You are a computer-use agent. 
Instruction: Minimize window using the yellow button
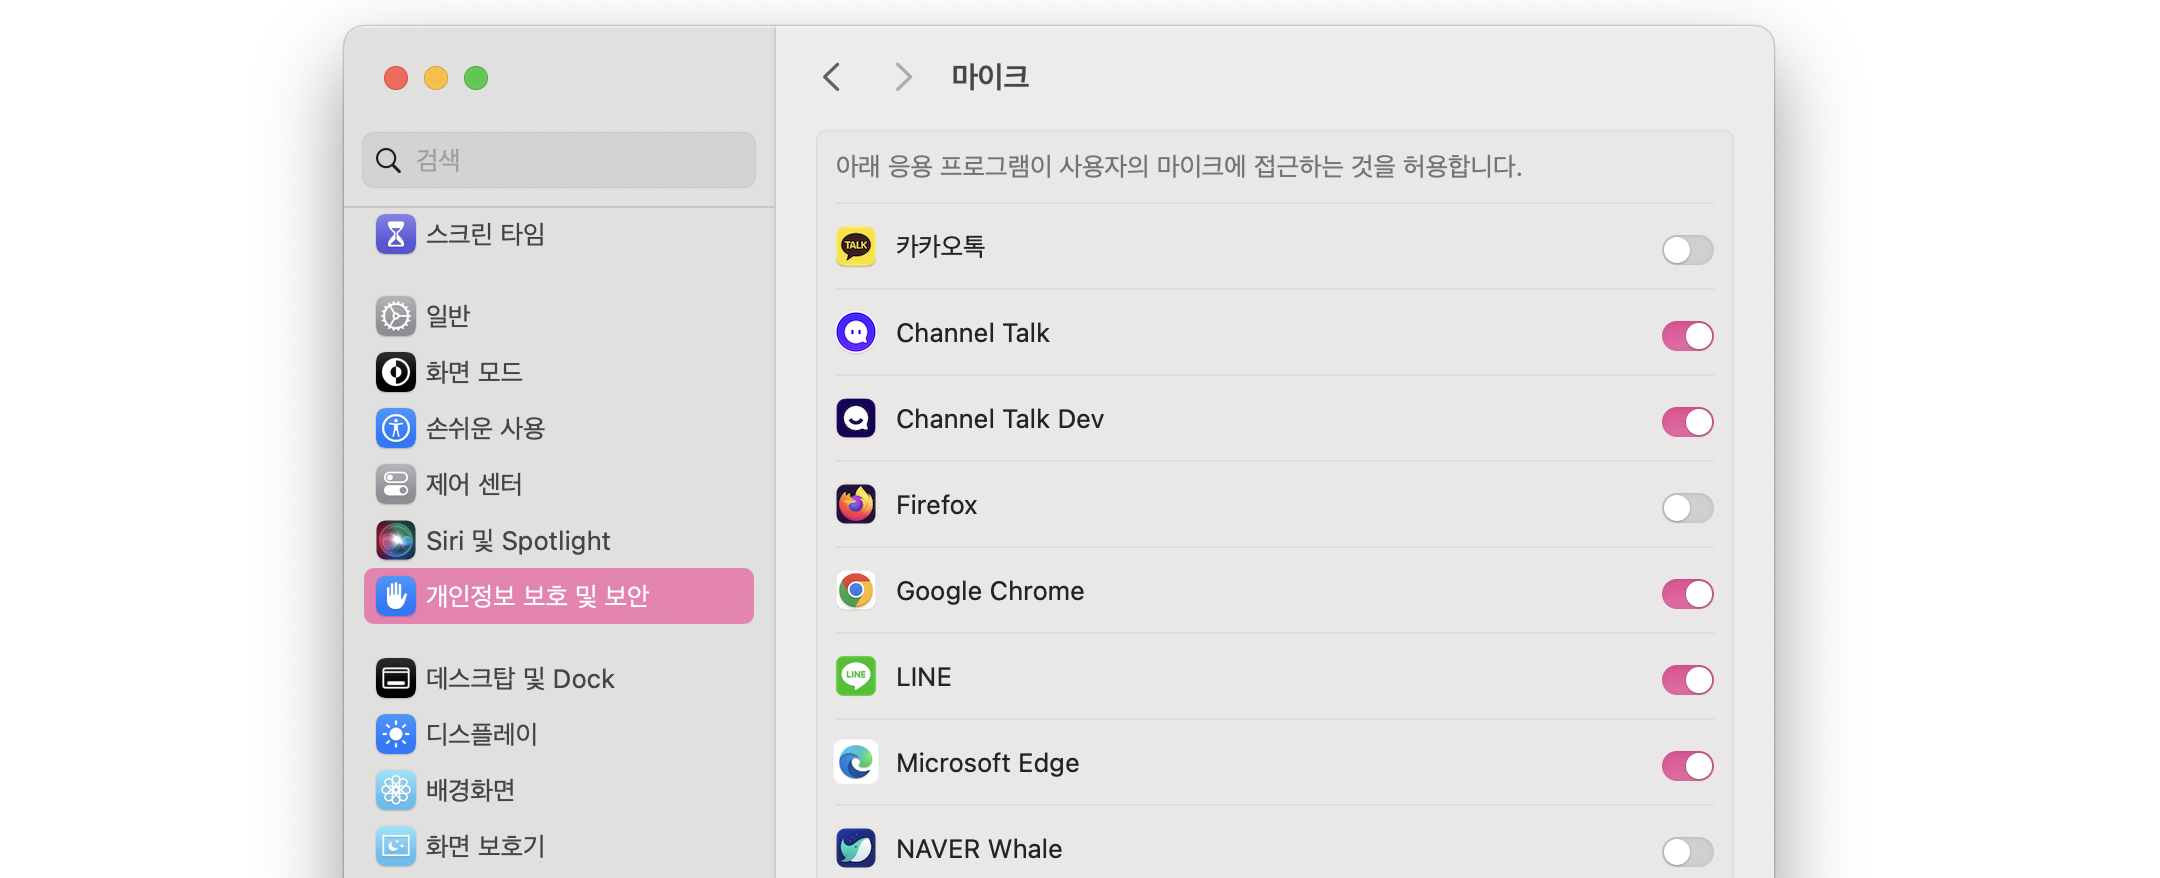[x=436, y=78]
